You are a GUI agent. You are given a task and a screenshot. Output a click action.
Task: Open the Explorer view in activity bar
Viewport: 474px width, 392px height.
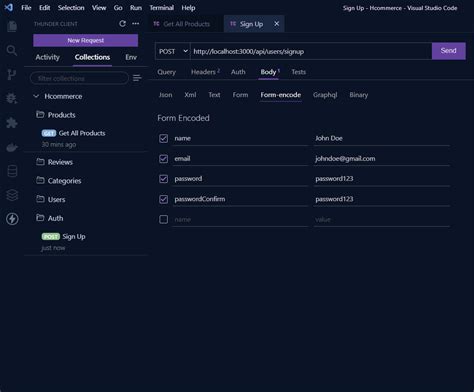point(12,26)
